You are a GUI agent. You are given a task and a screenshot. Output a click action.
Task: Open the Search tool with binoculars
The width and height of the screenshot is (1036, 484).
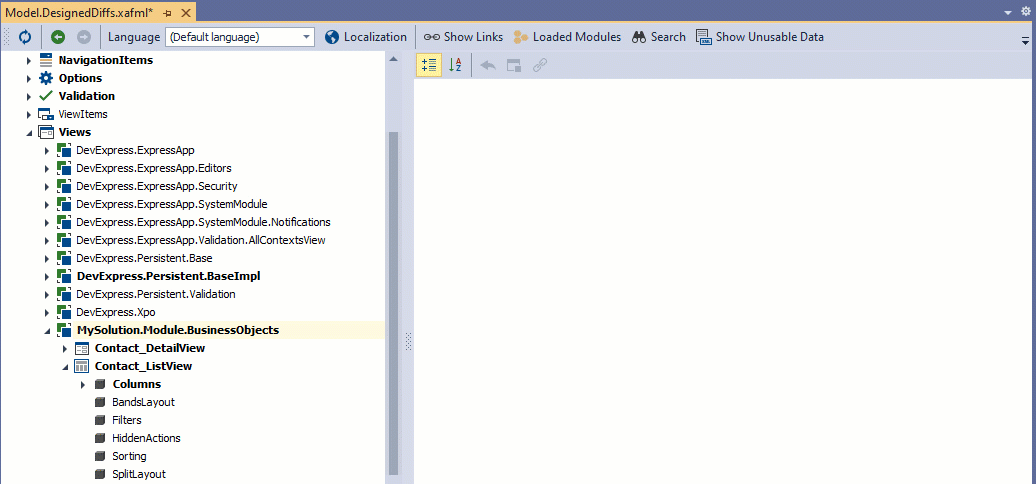659,37
